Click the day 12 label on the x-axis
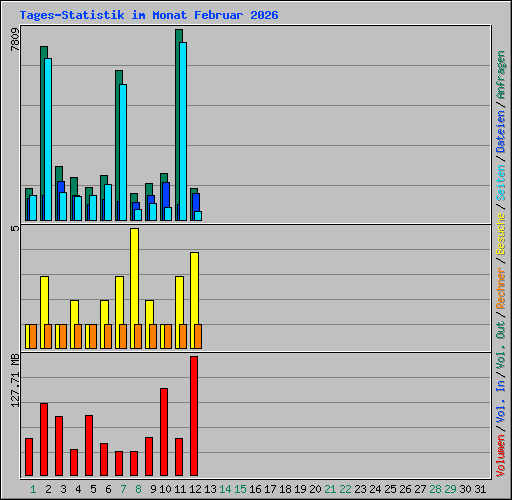This screenshot has width=512, height=500. pyautogui.click(x=195, y=489)
